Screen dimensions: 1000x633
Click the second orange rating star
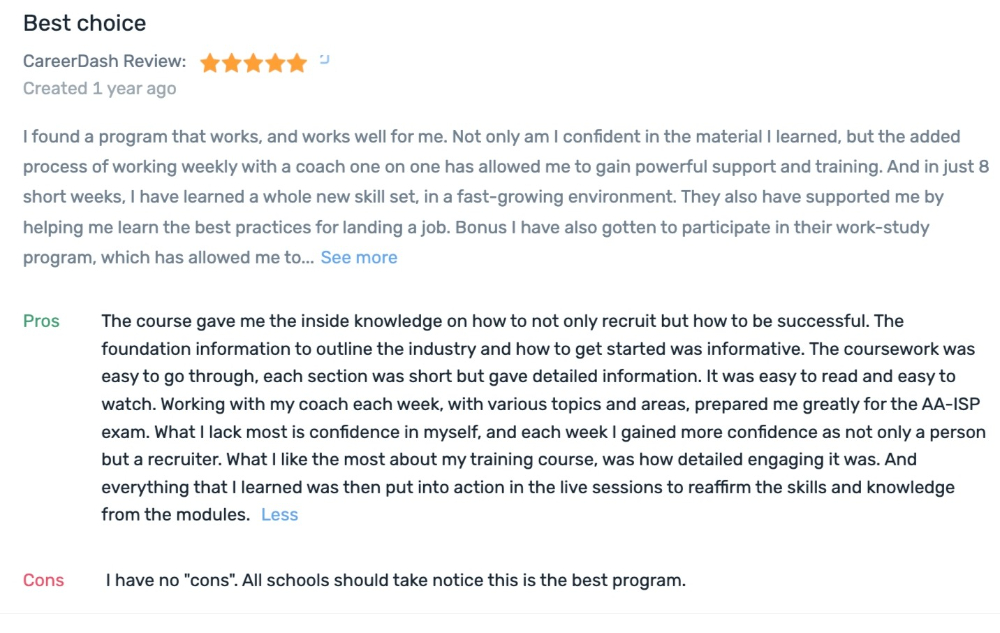232,62
